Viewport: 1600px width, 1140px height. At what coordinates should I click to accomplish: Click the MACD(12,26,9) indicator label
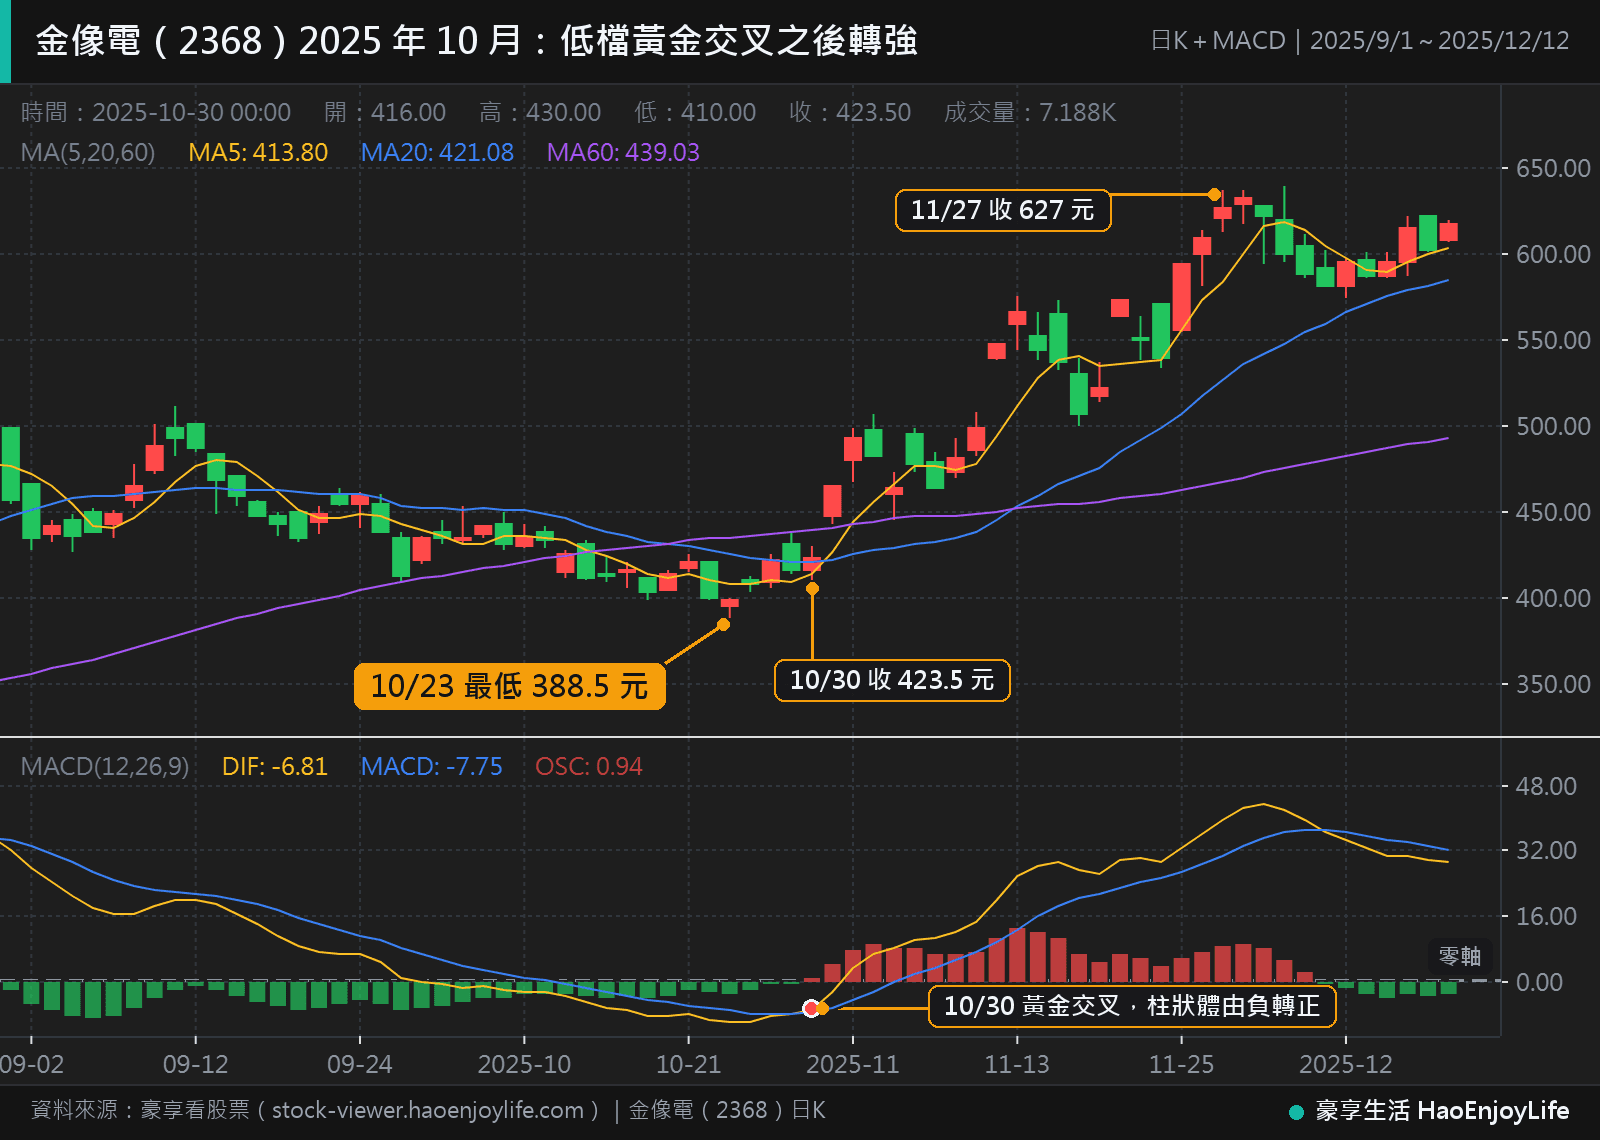coord(105,766)
